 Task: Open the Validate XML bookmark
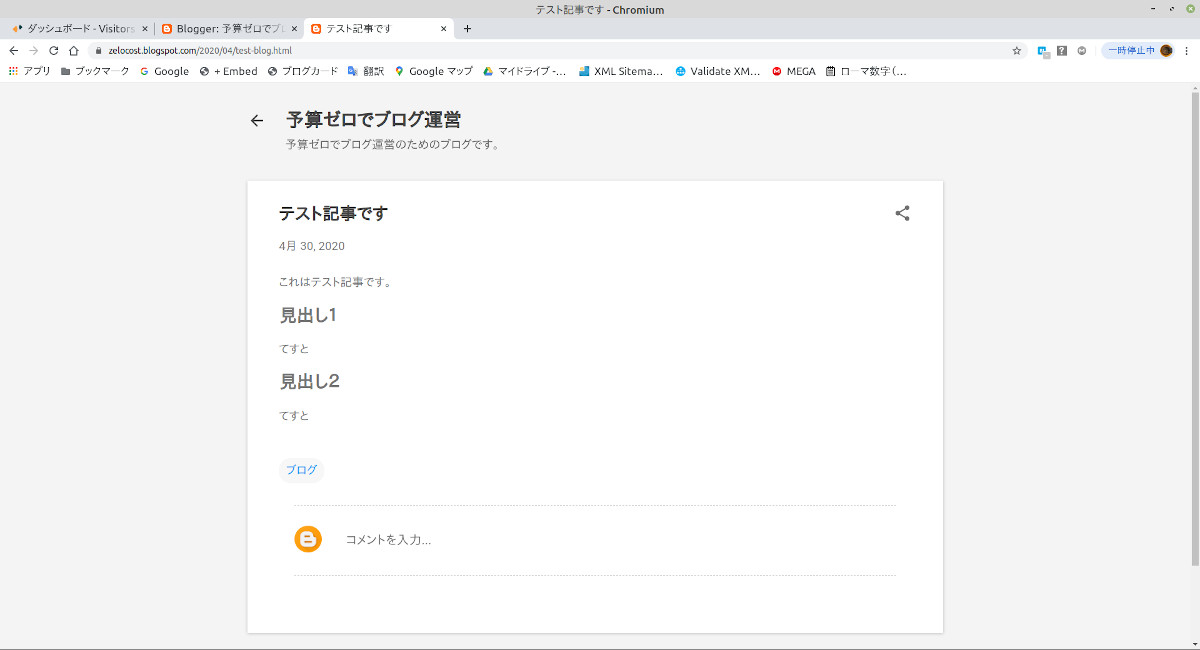point(717,71)
